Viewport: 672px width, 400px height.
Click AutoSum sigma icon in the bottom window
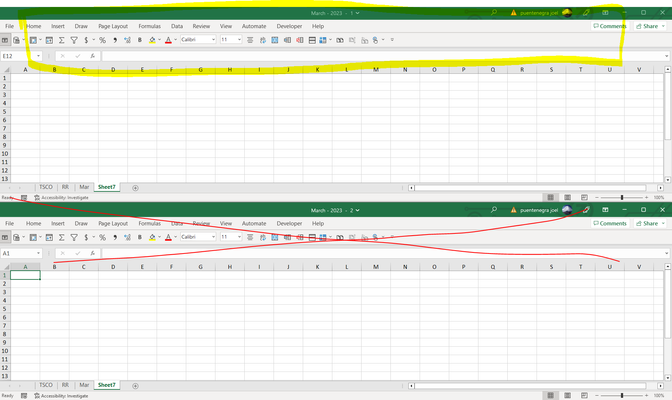pos(62,237)
